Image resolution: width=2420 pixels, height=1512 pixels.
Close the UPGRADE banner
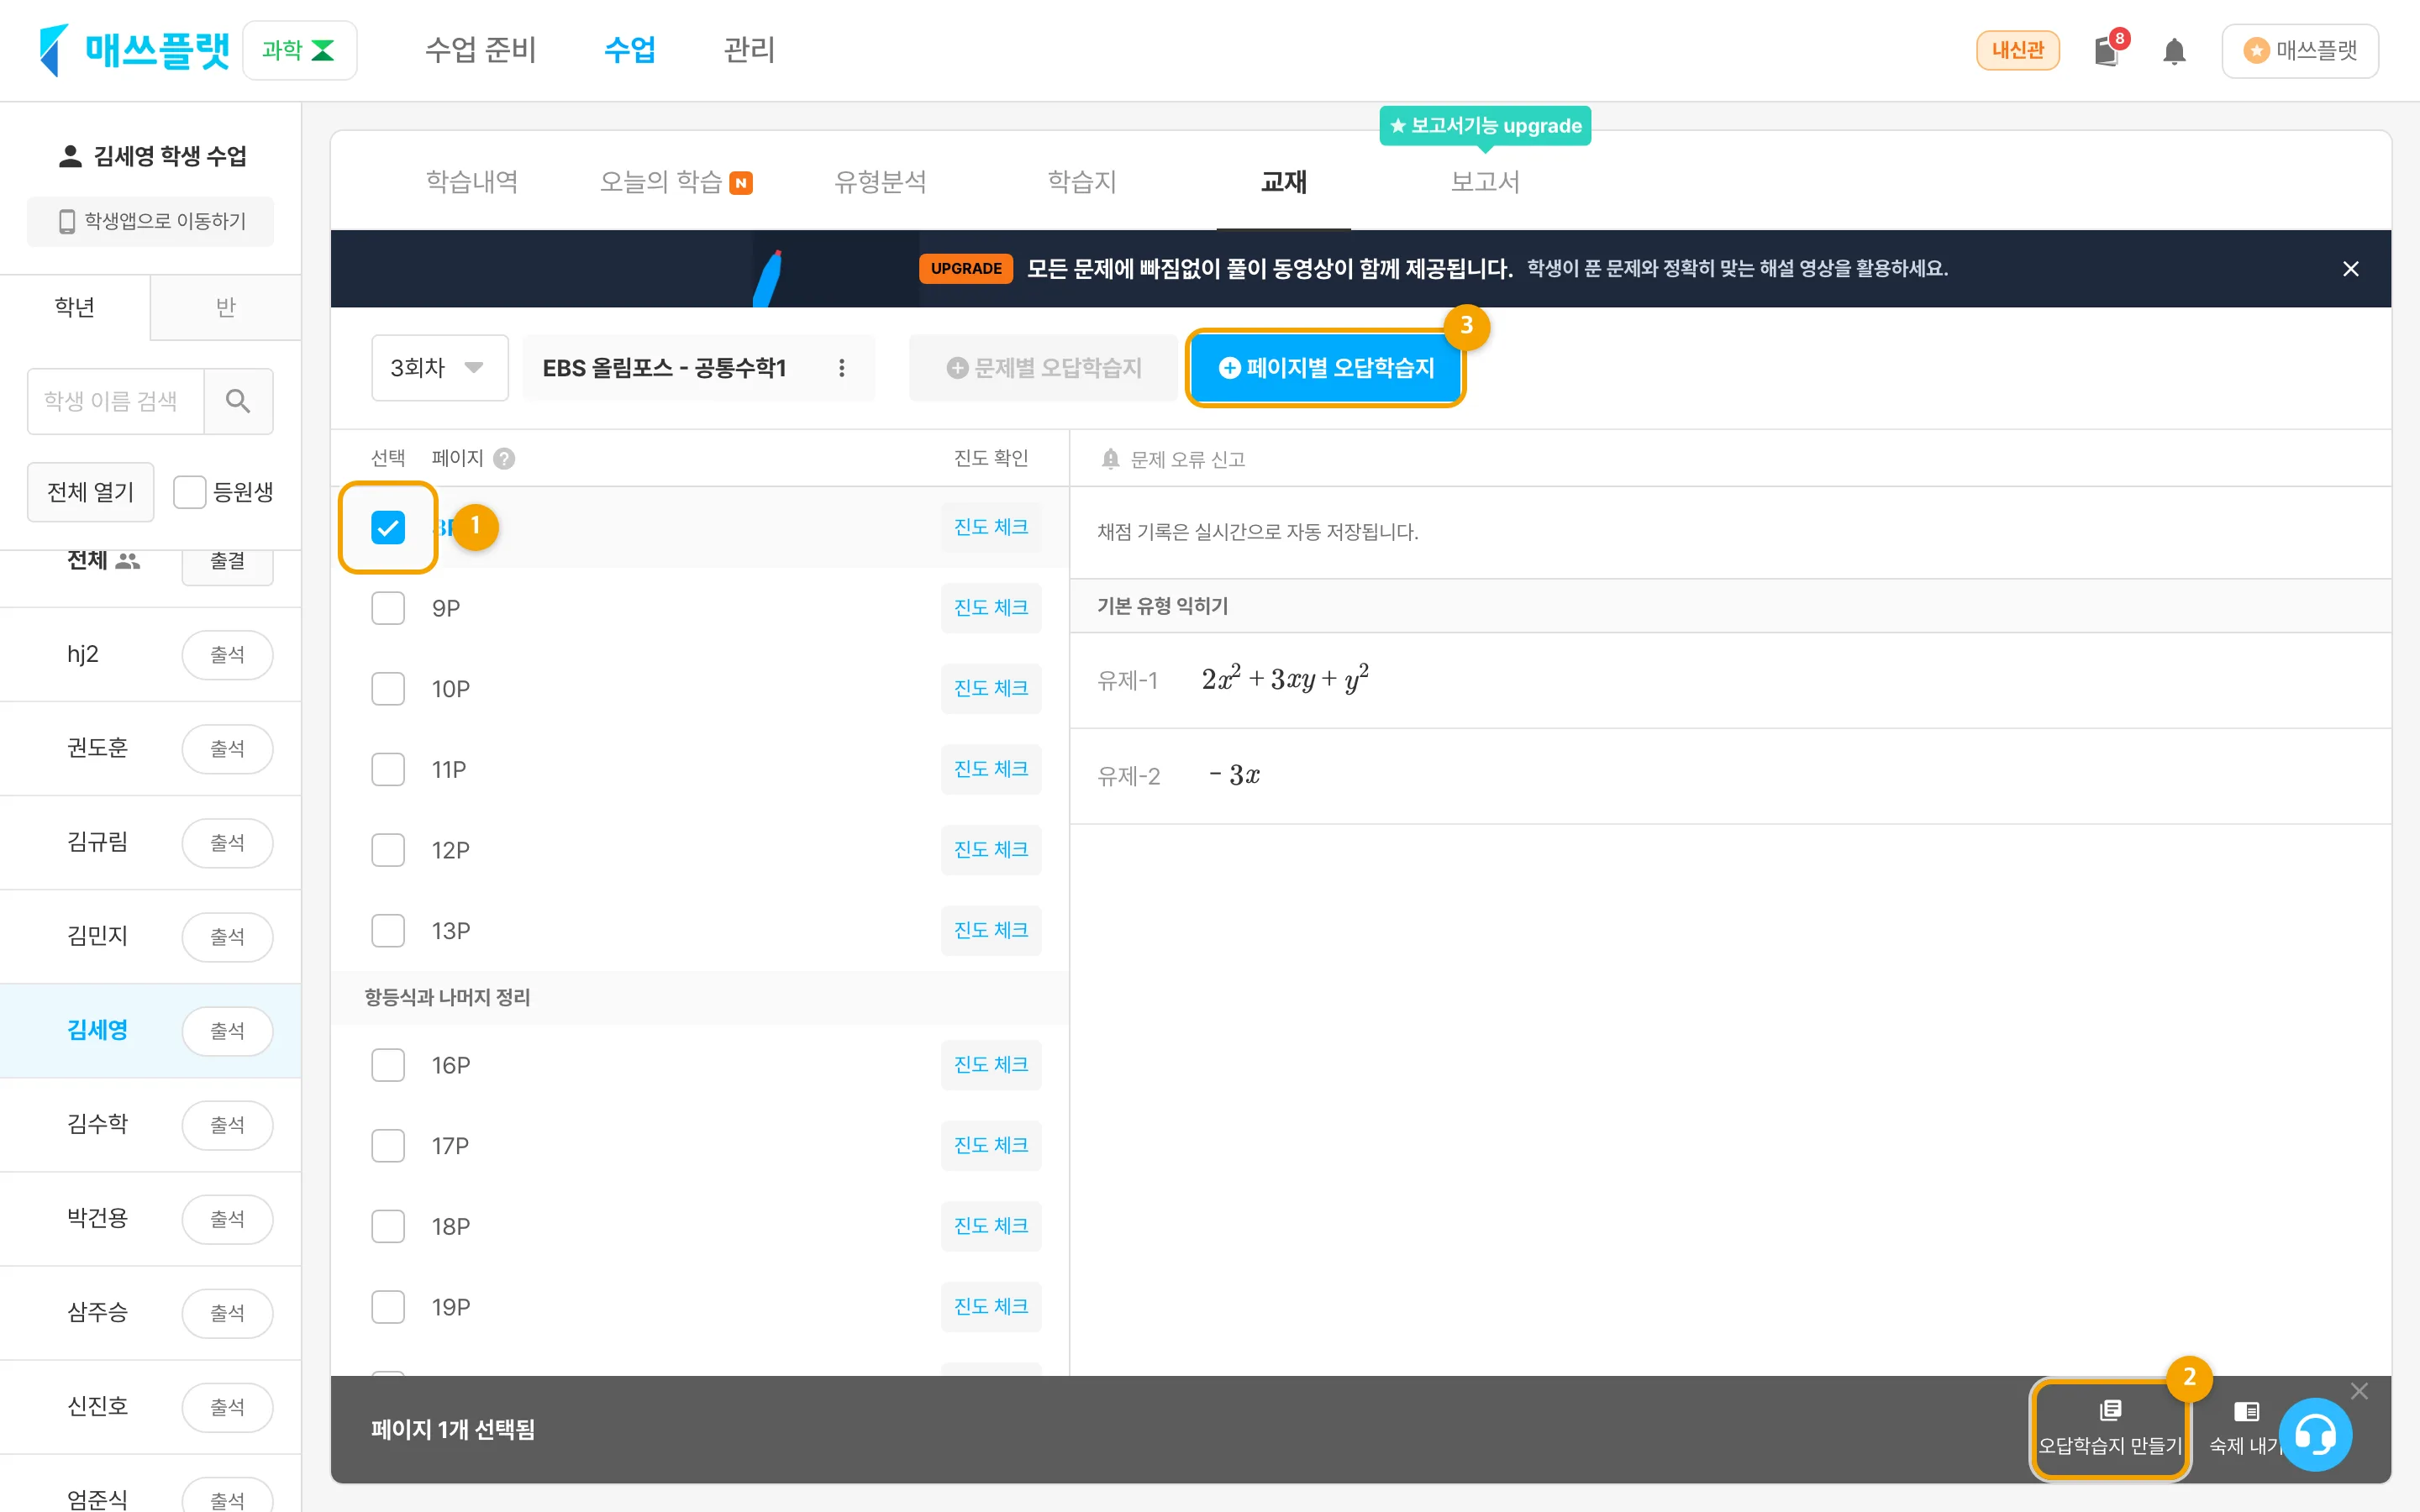[2350, 269]
